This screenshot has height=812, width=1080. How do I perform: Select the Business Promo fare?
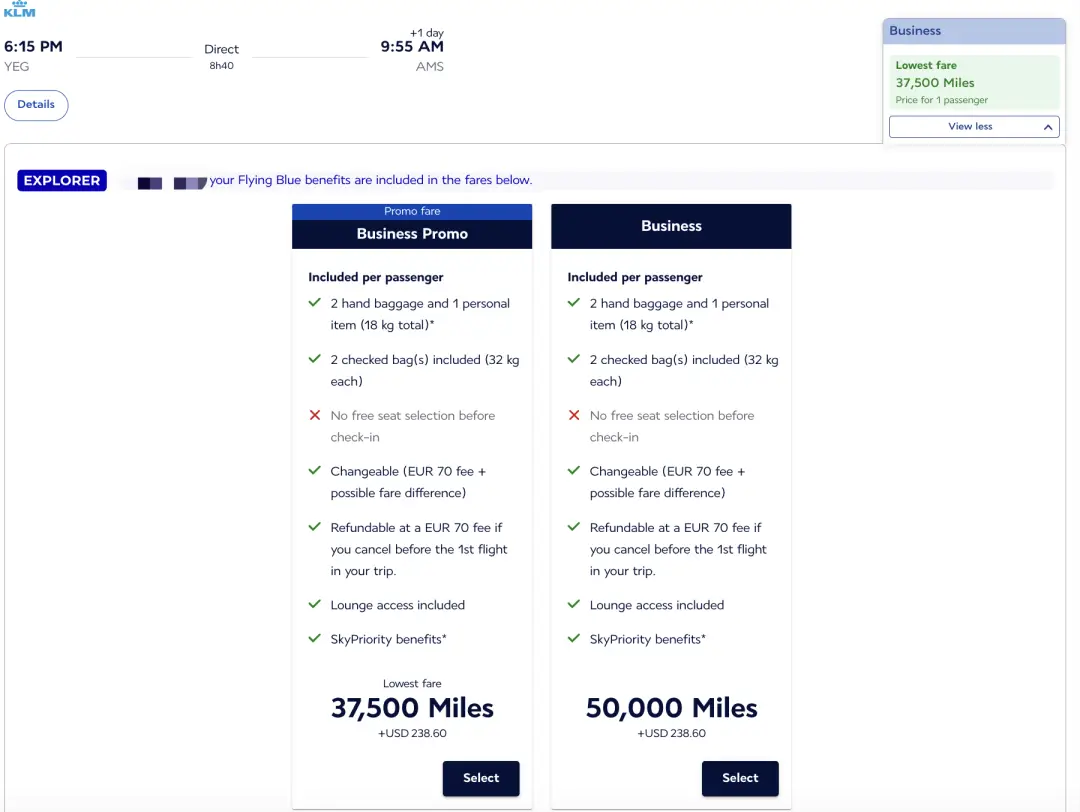(481, 778)
